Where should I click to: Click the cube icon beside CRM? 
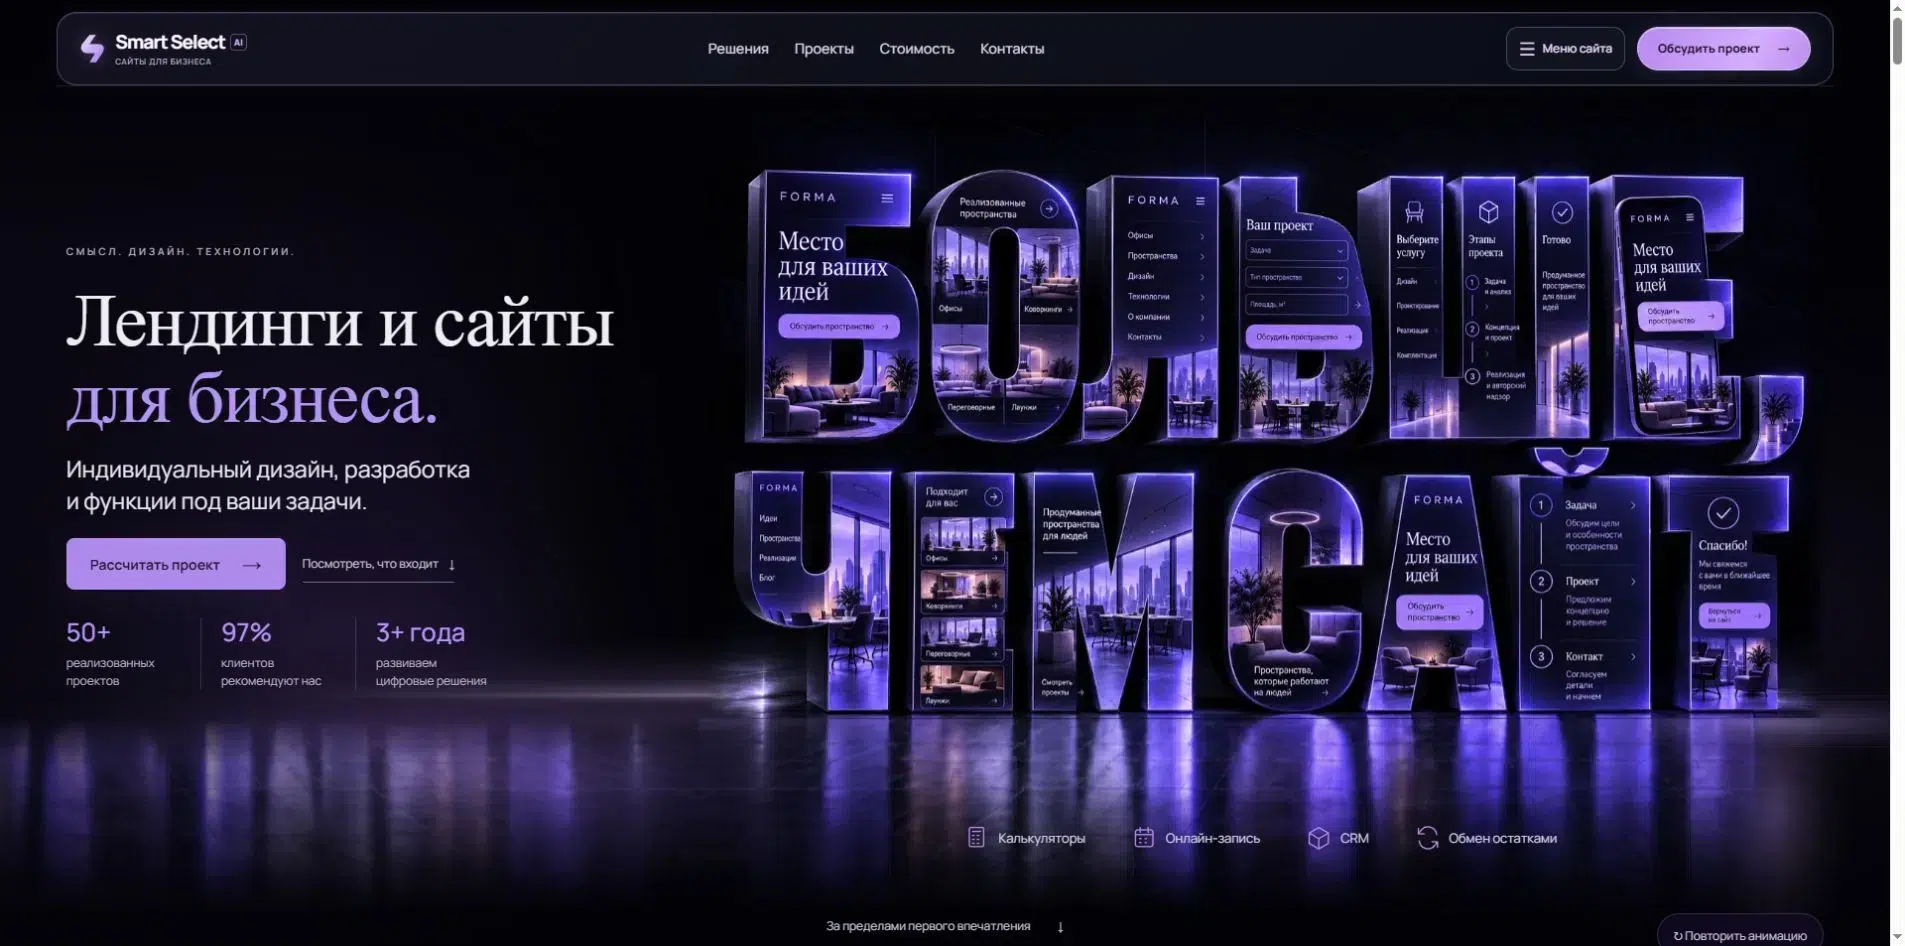(1318, 838)
